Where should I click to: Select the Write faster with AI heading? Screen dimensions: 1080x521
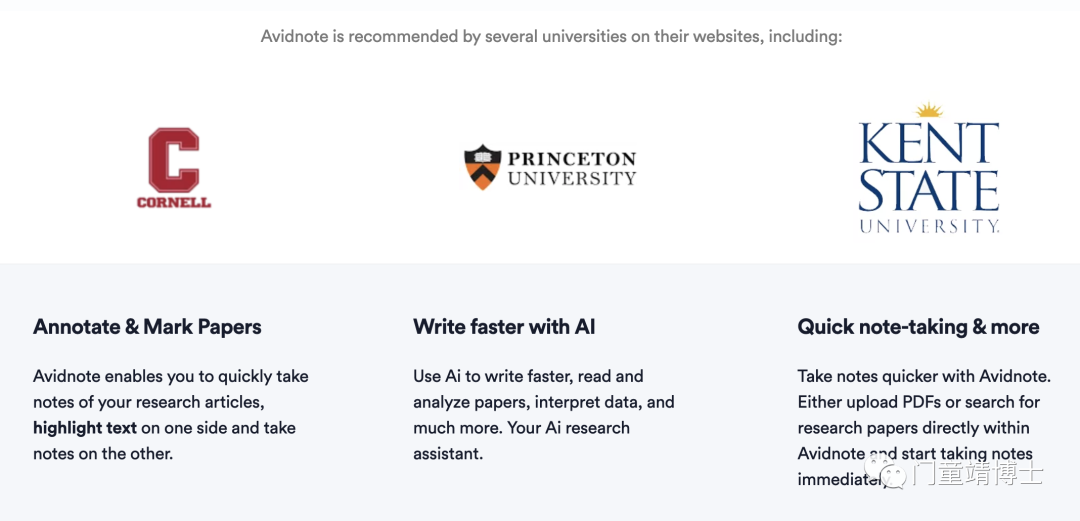click(504, 327)
